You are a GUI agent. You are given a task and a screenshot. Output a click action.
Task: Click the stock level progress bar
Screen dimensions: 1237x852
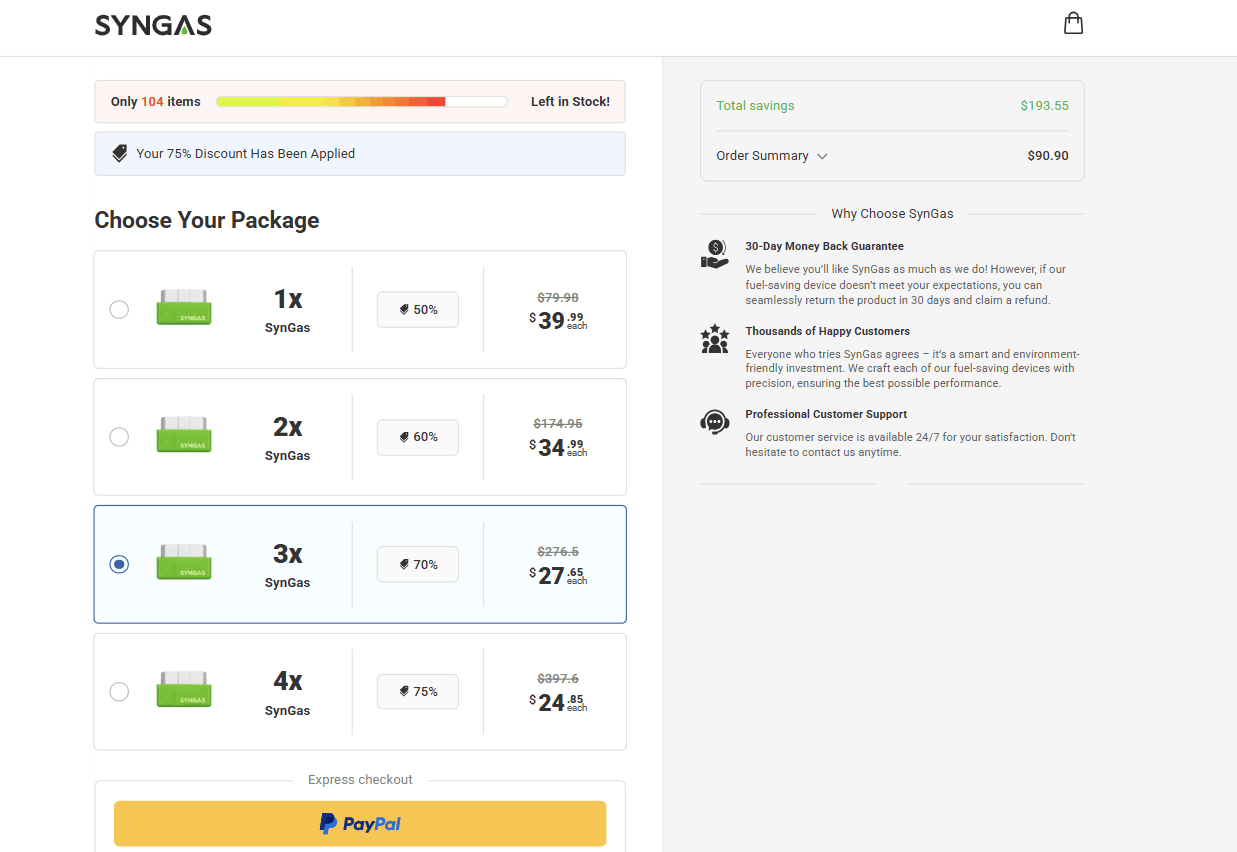361,102
